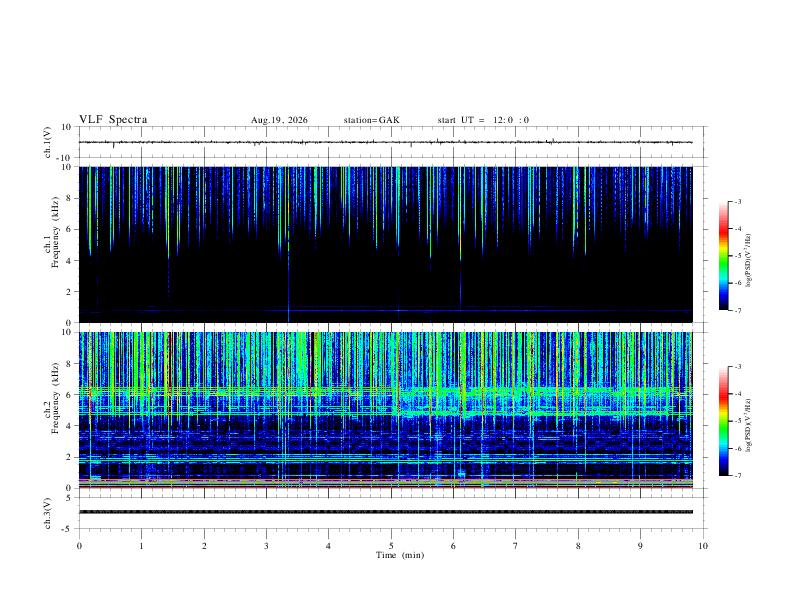The image size is (792, 612).
Task: Click the VLF Spectra title text
Action: [113, 120]
